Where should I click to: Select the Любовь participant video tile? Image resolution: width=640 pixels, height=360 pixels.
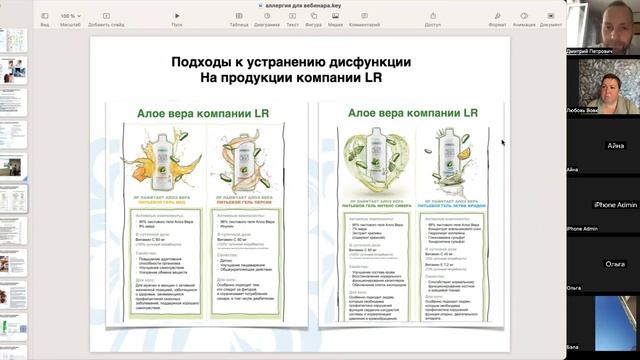click(603, 87)
